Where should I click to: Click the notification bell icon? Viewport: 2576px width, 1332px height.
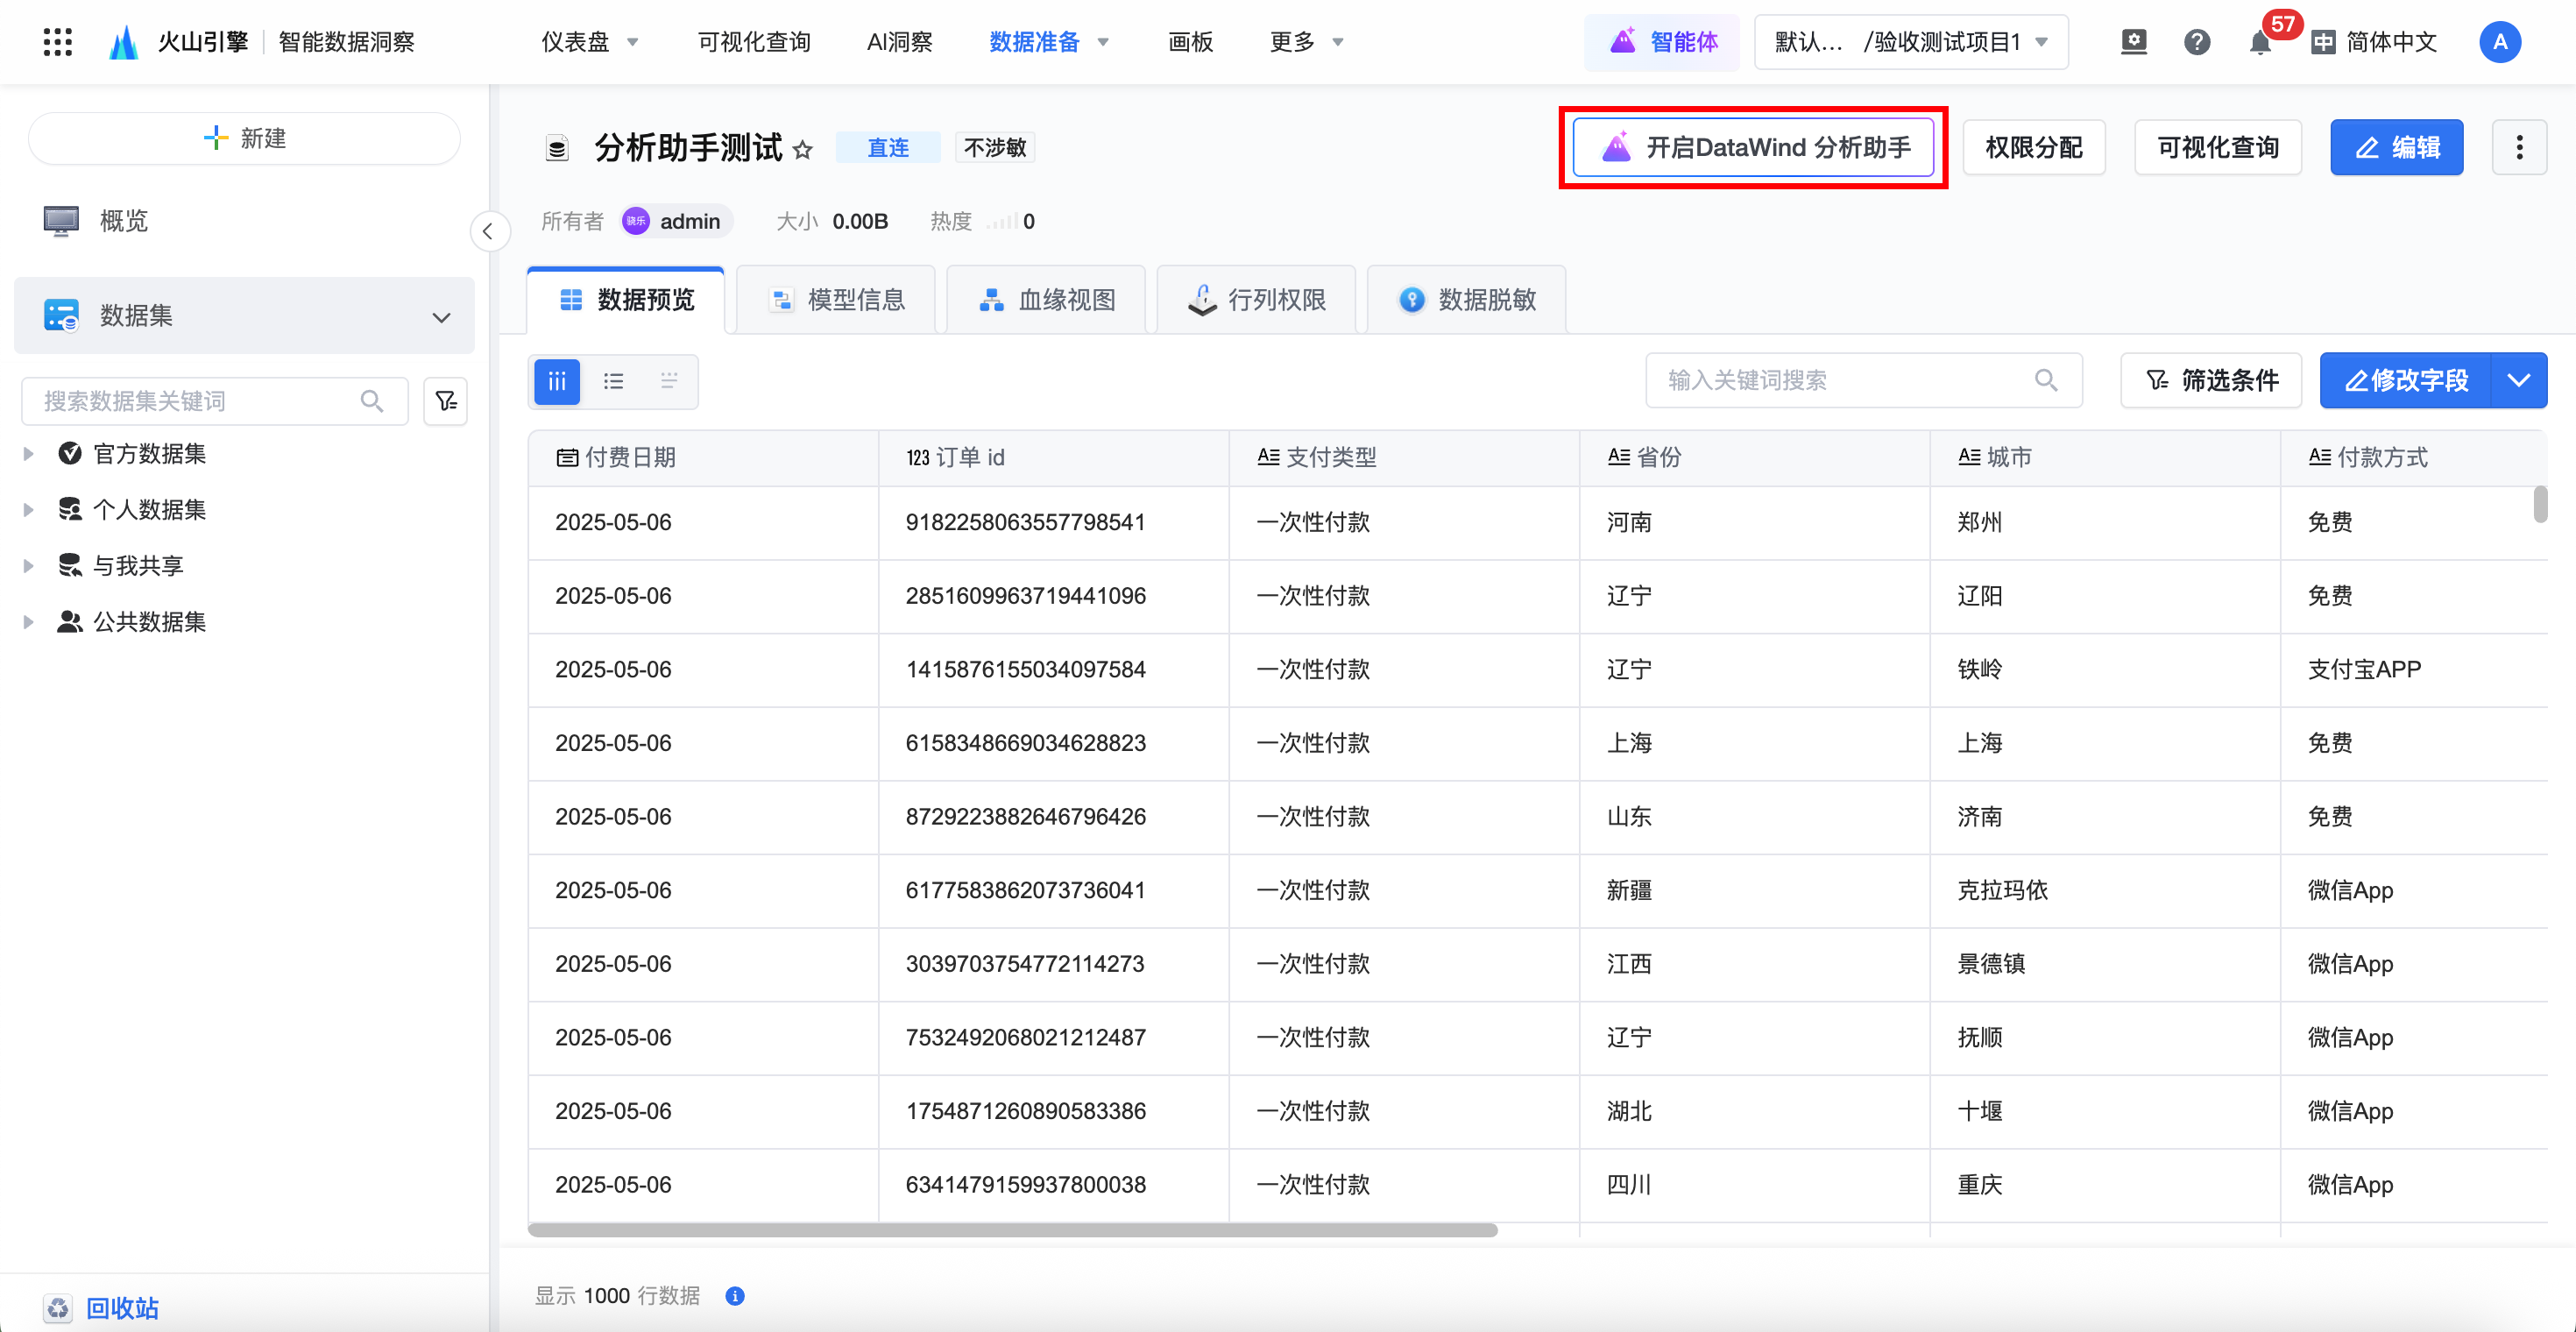coord(2259,43)
